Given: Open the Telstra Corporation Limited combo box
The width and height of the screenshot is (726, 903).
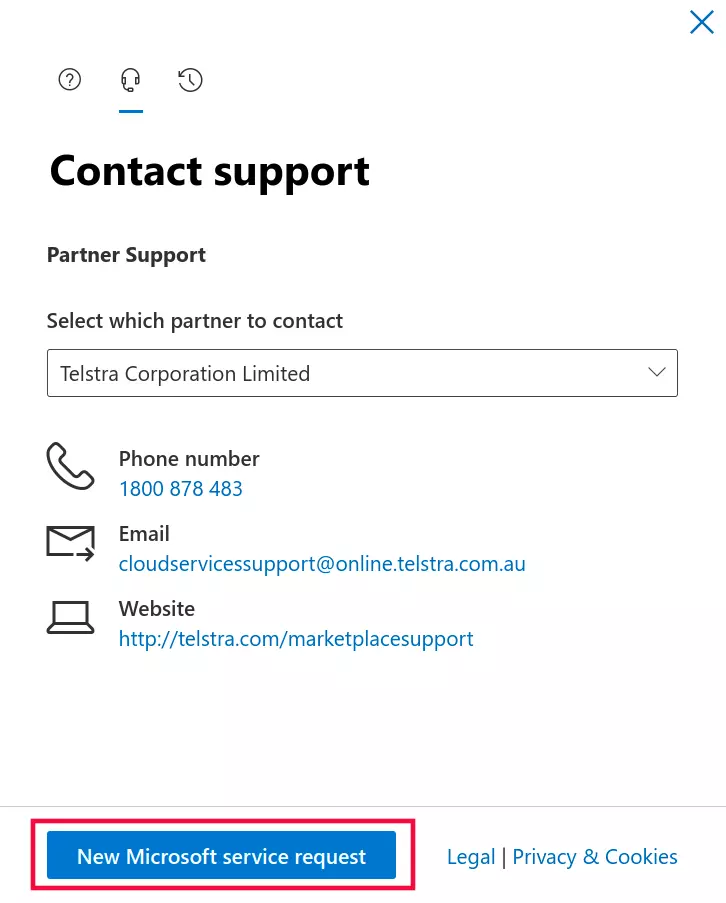Looking at the screenshot, I should pos(362,373).
